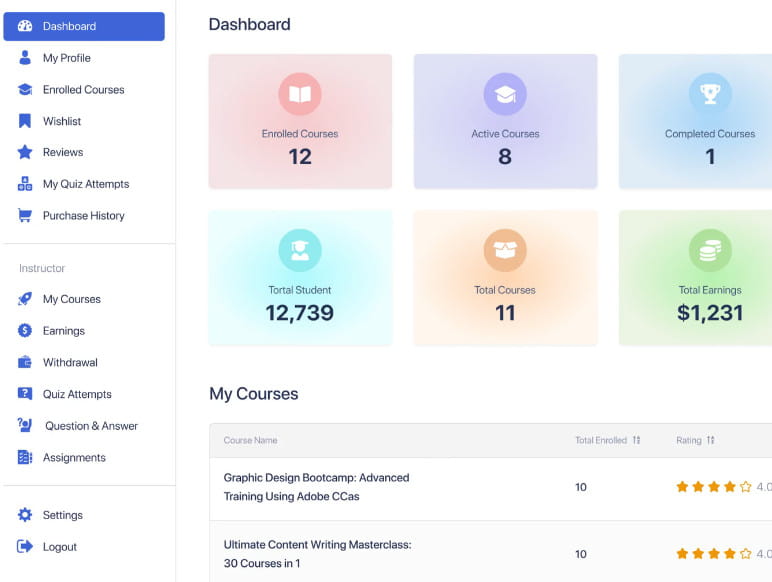Click the open book icon on Enrolled Courses card
Viewport: 772px width, 582px height.
click(300, 94)
